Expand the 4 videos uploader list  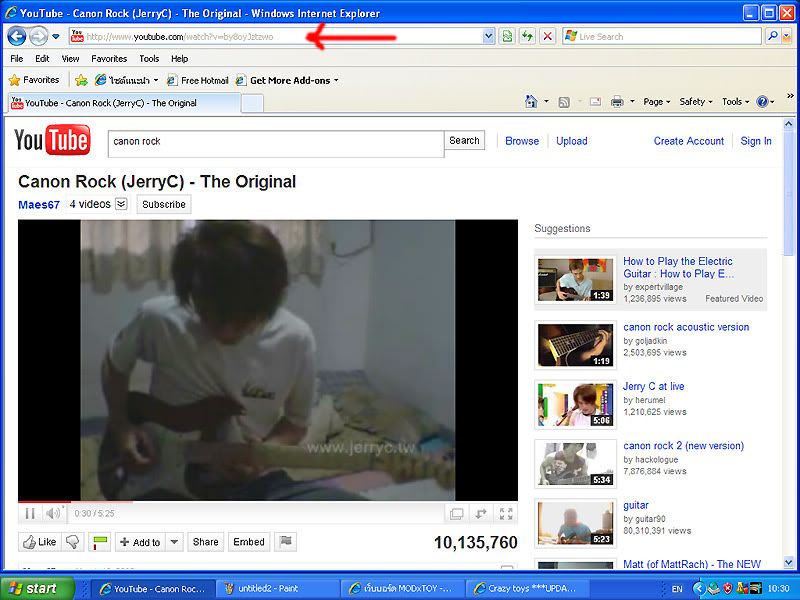(121, 204)
